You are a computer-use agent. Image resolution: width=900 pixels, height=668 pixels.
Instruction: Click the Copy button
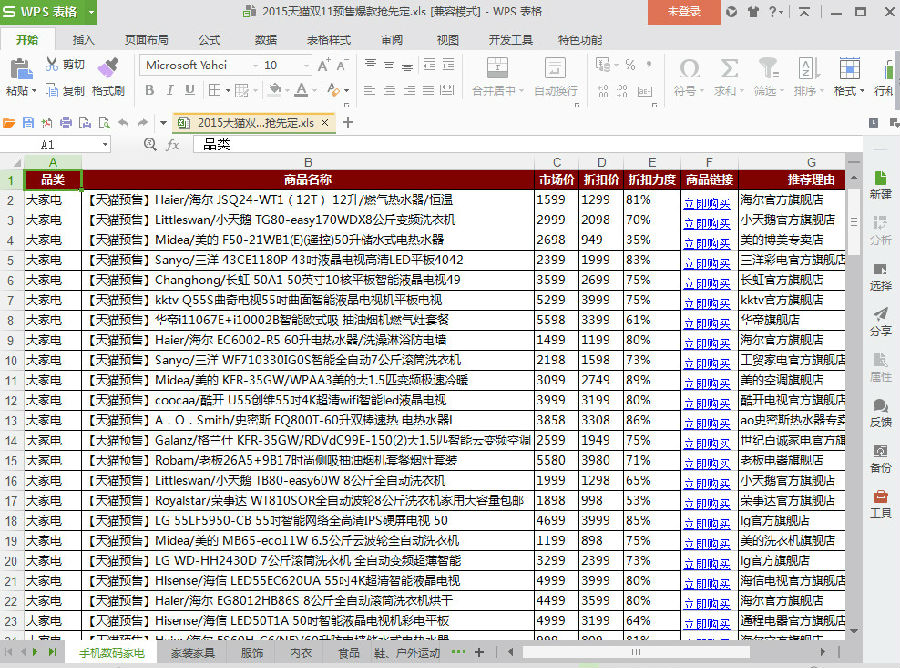[65, 91]
